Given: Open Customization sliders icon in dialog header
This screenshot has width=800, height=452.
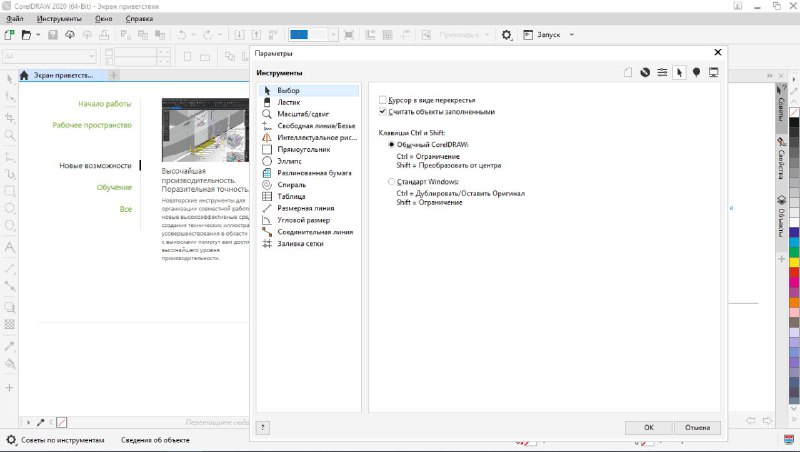Looking at the screenshot, I should pos(662,72).
